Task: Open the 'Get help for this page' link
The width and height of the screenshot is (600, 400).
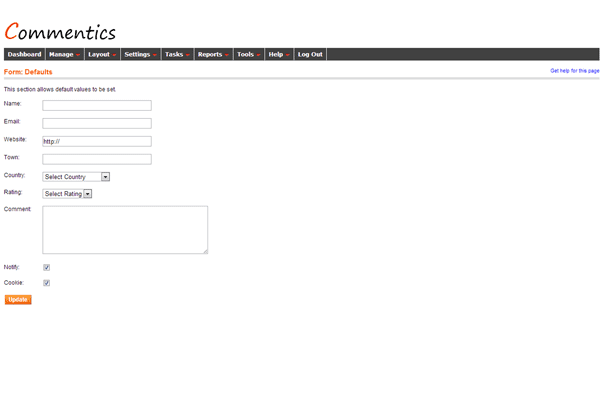Action: click(574, 71)
